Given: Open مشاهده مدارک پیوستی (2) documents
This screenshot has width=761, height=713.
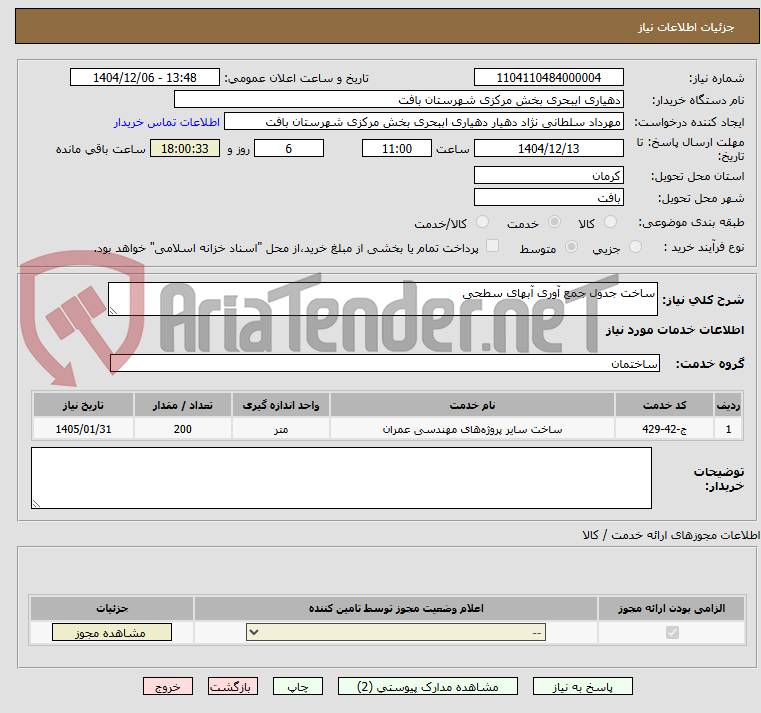Looking at the screenshot, I should click(428, 687).
